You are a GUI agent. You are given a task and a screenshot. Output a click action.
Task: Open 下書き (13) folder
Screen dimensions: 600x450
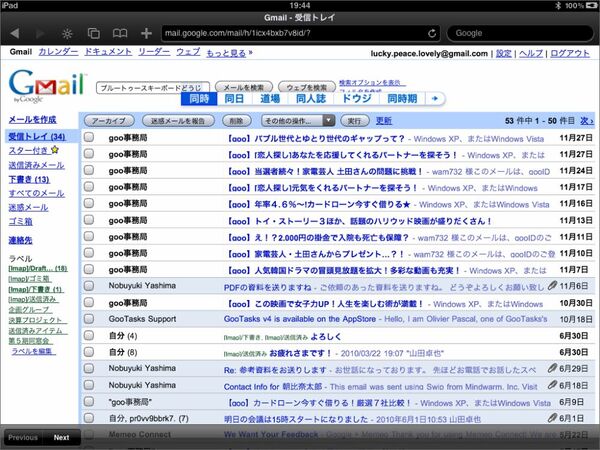point(29,179)
